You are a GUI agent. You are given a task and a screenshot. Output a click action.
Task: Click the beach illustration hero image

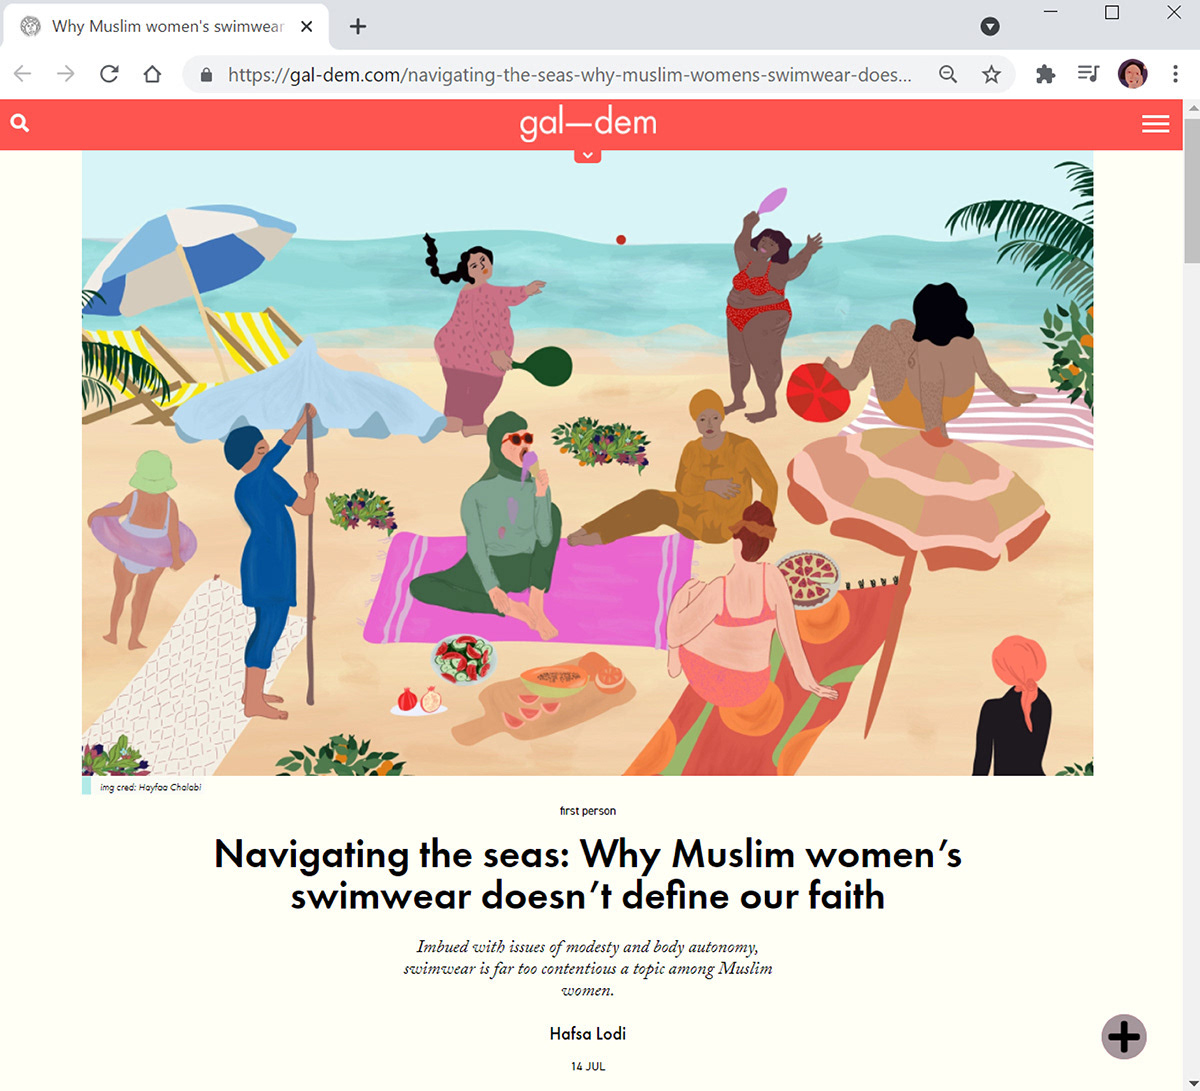click(587, 463)
